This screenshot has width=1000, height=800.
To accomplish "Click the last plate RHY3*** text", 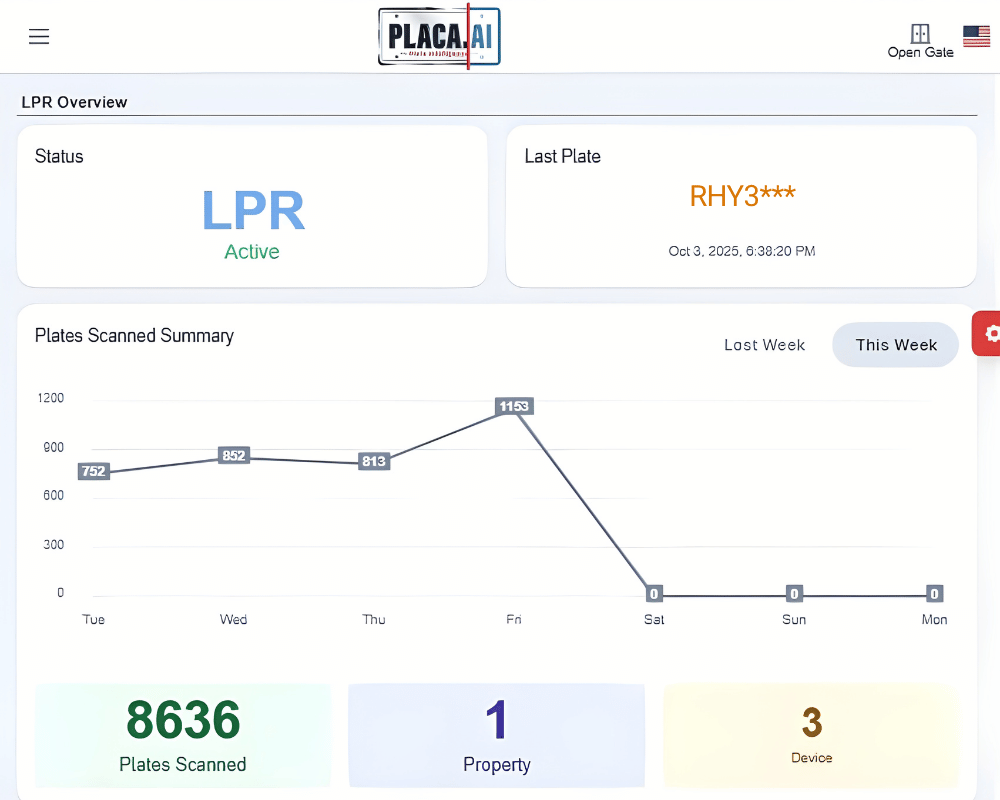I will pos(742,196).
